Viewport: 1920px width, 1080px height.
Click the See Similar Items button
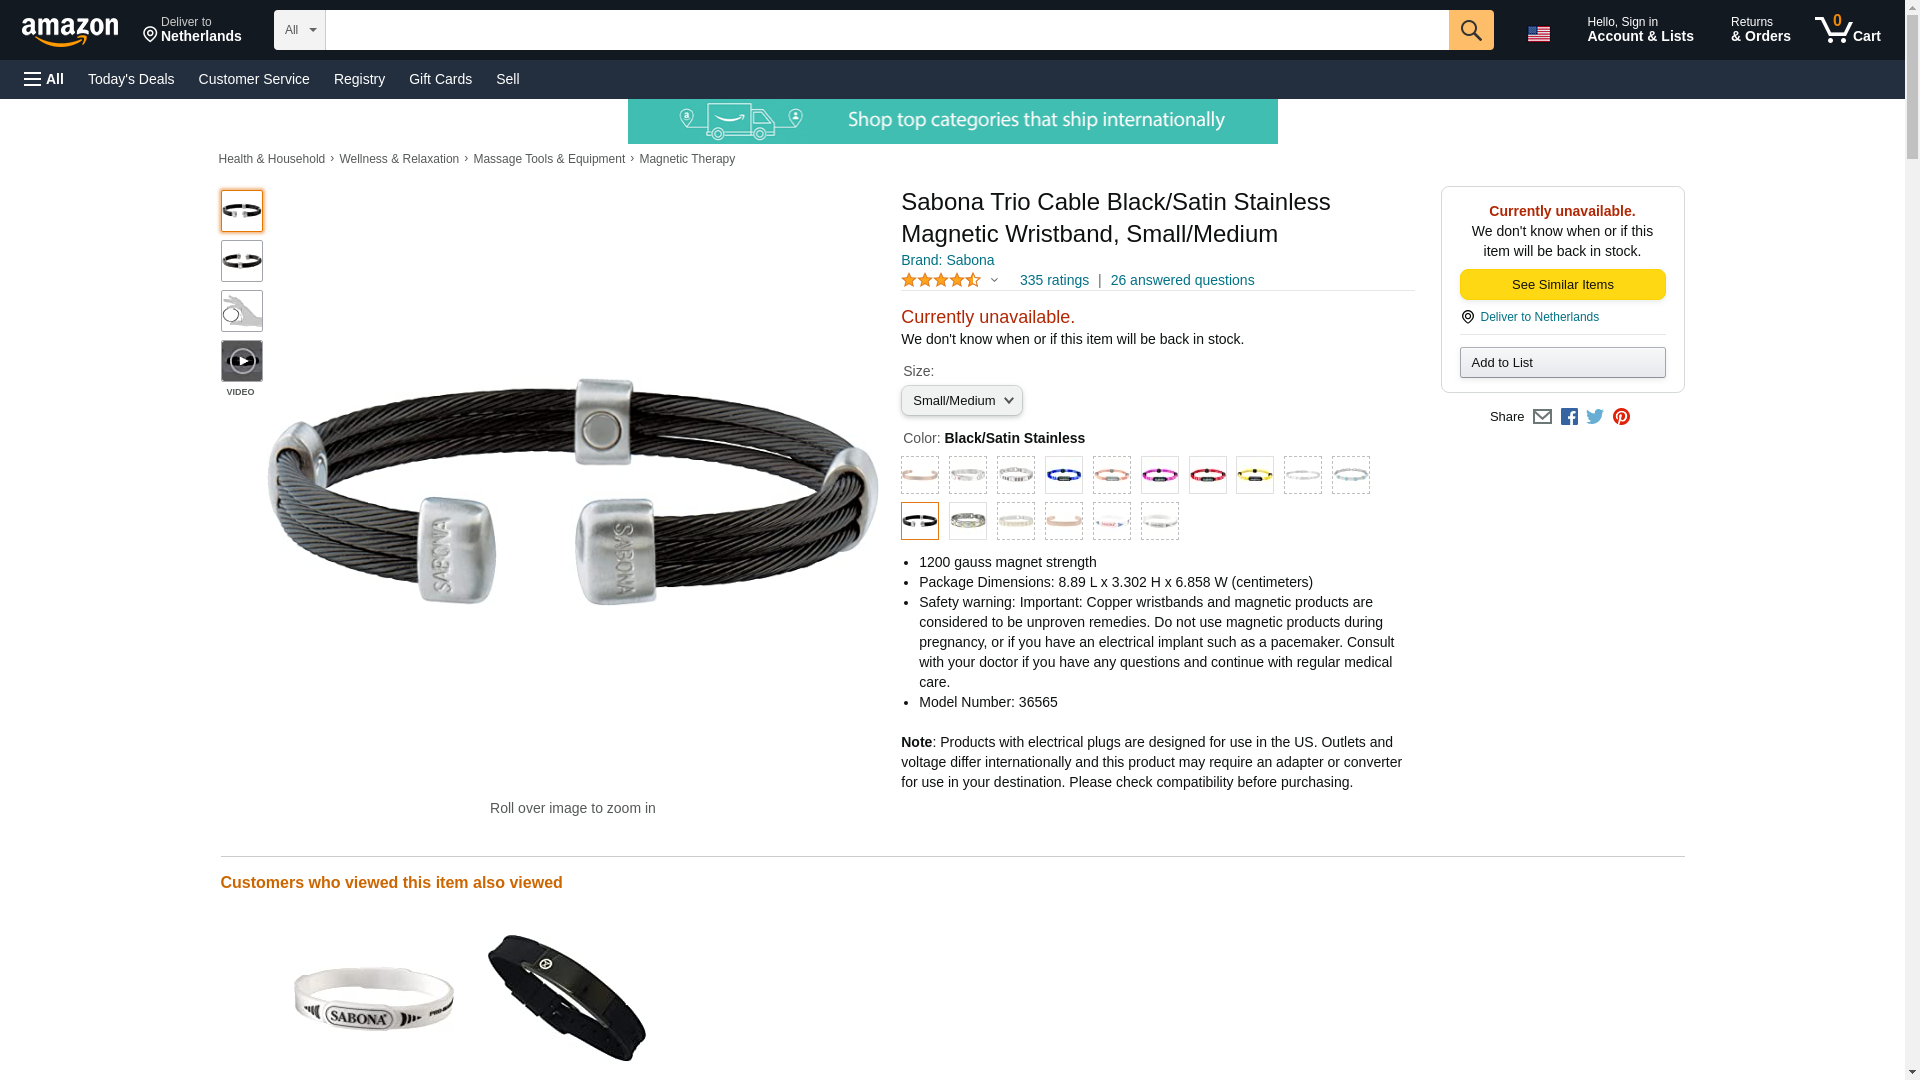(1561, 285)
